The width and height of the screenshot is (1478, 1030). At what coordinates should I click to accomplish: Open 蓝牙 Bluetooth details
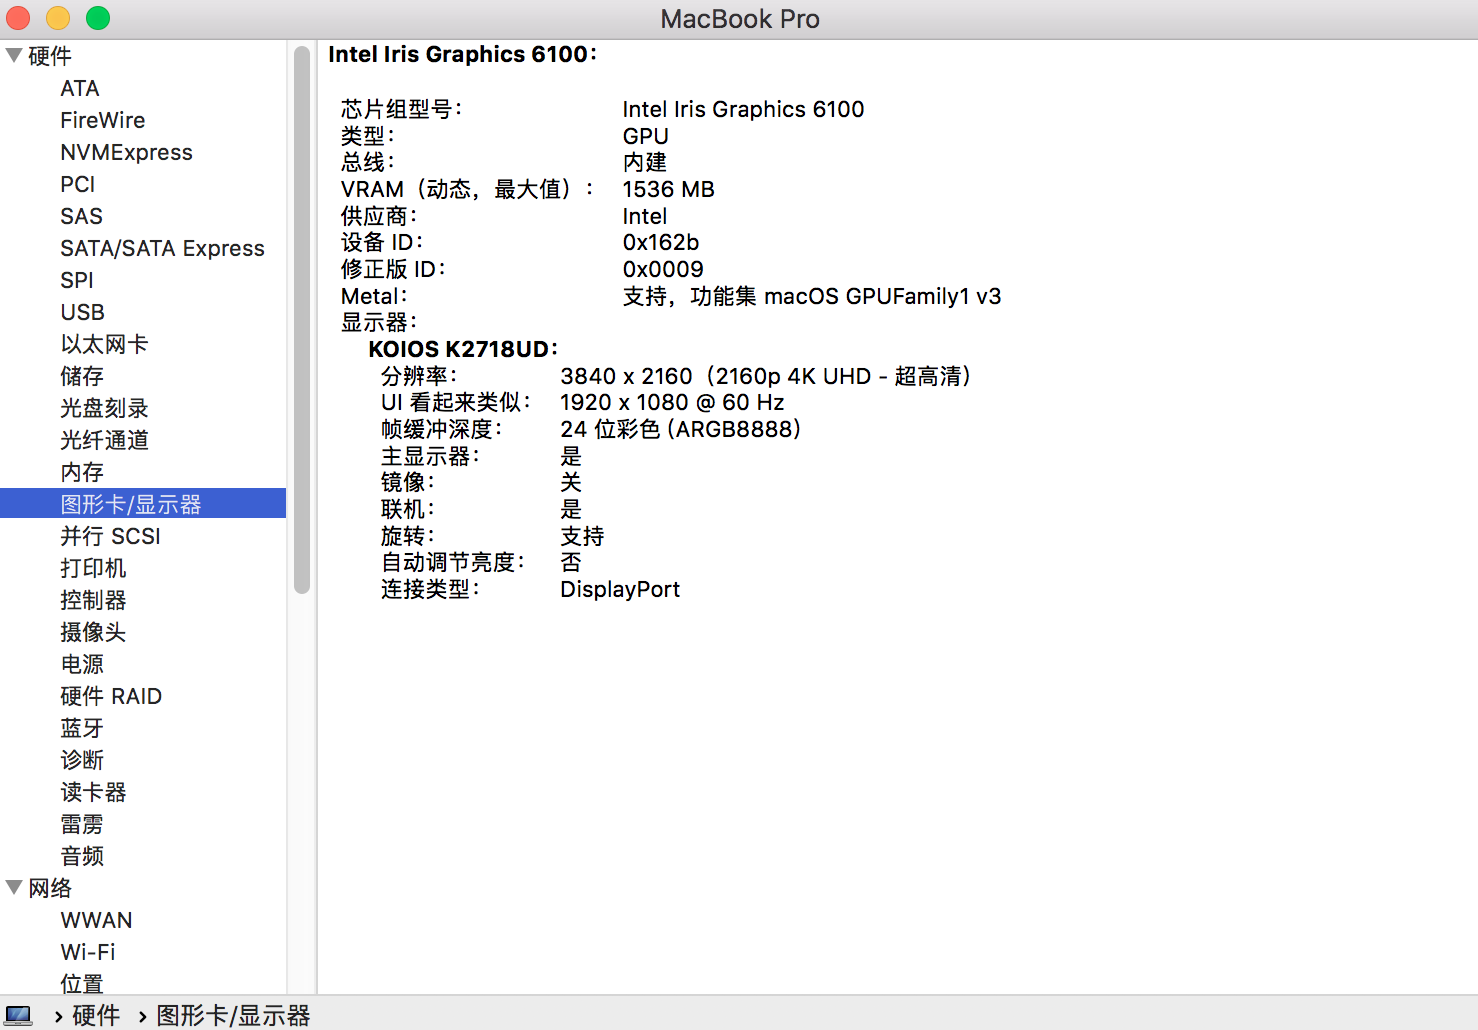tap(82, 729)
